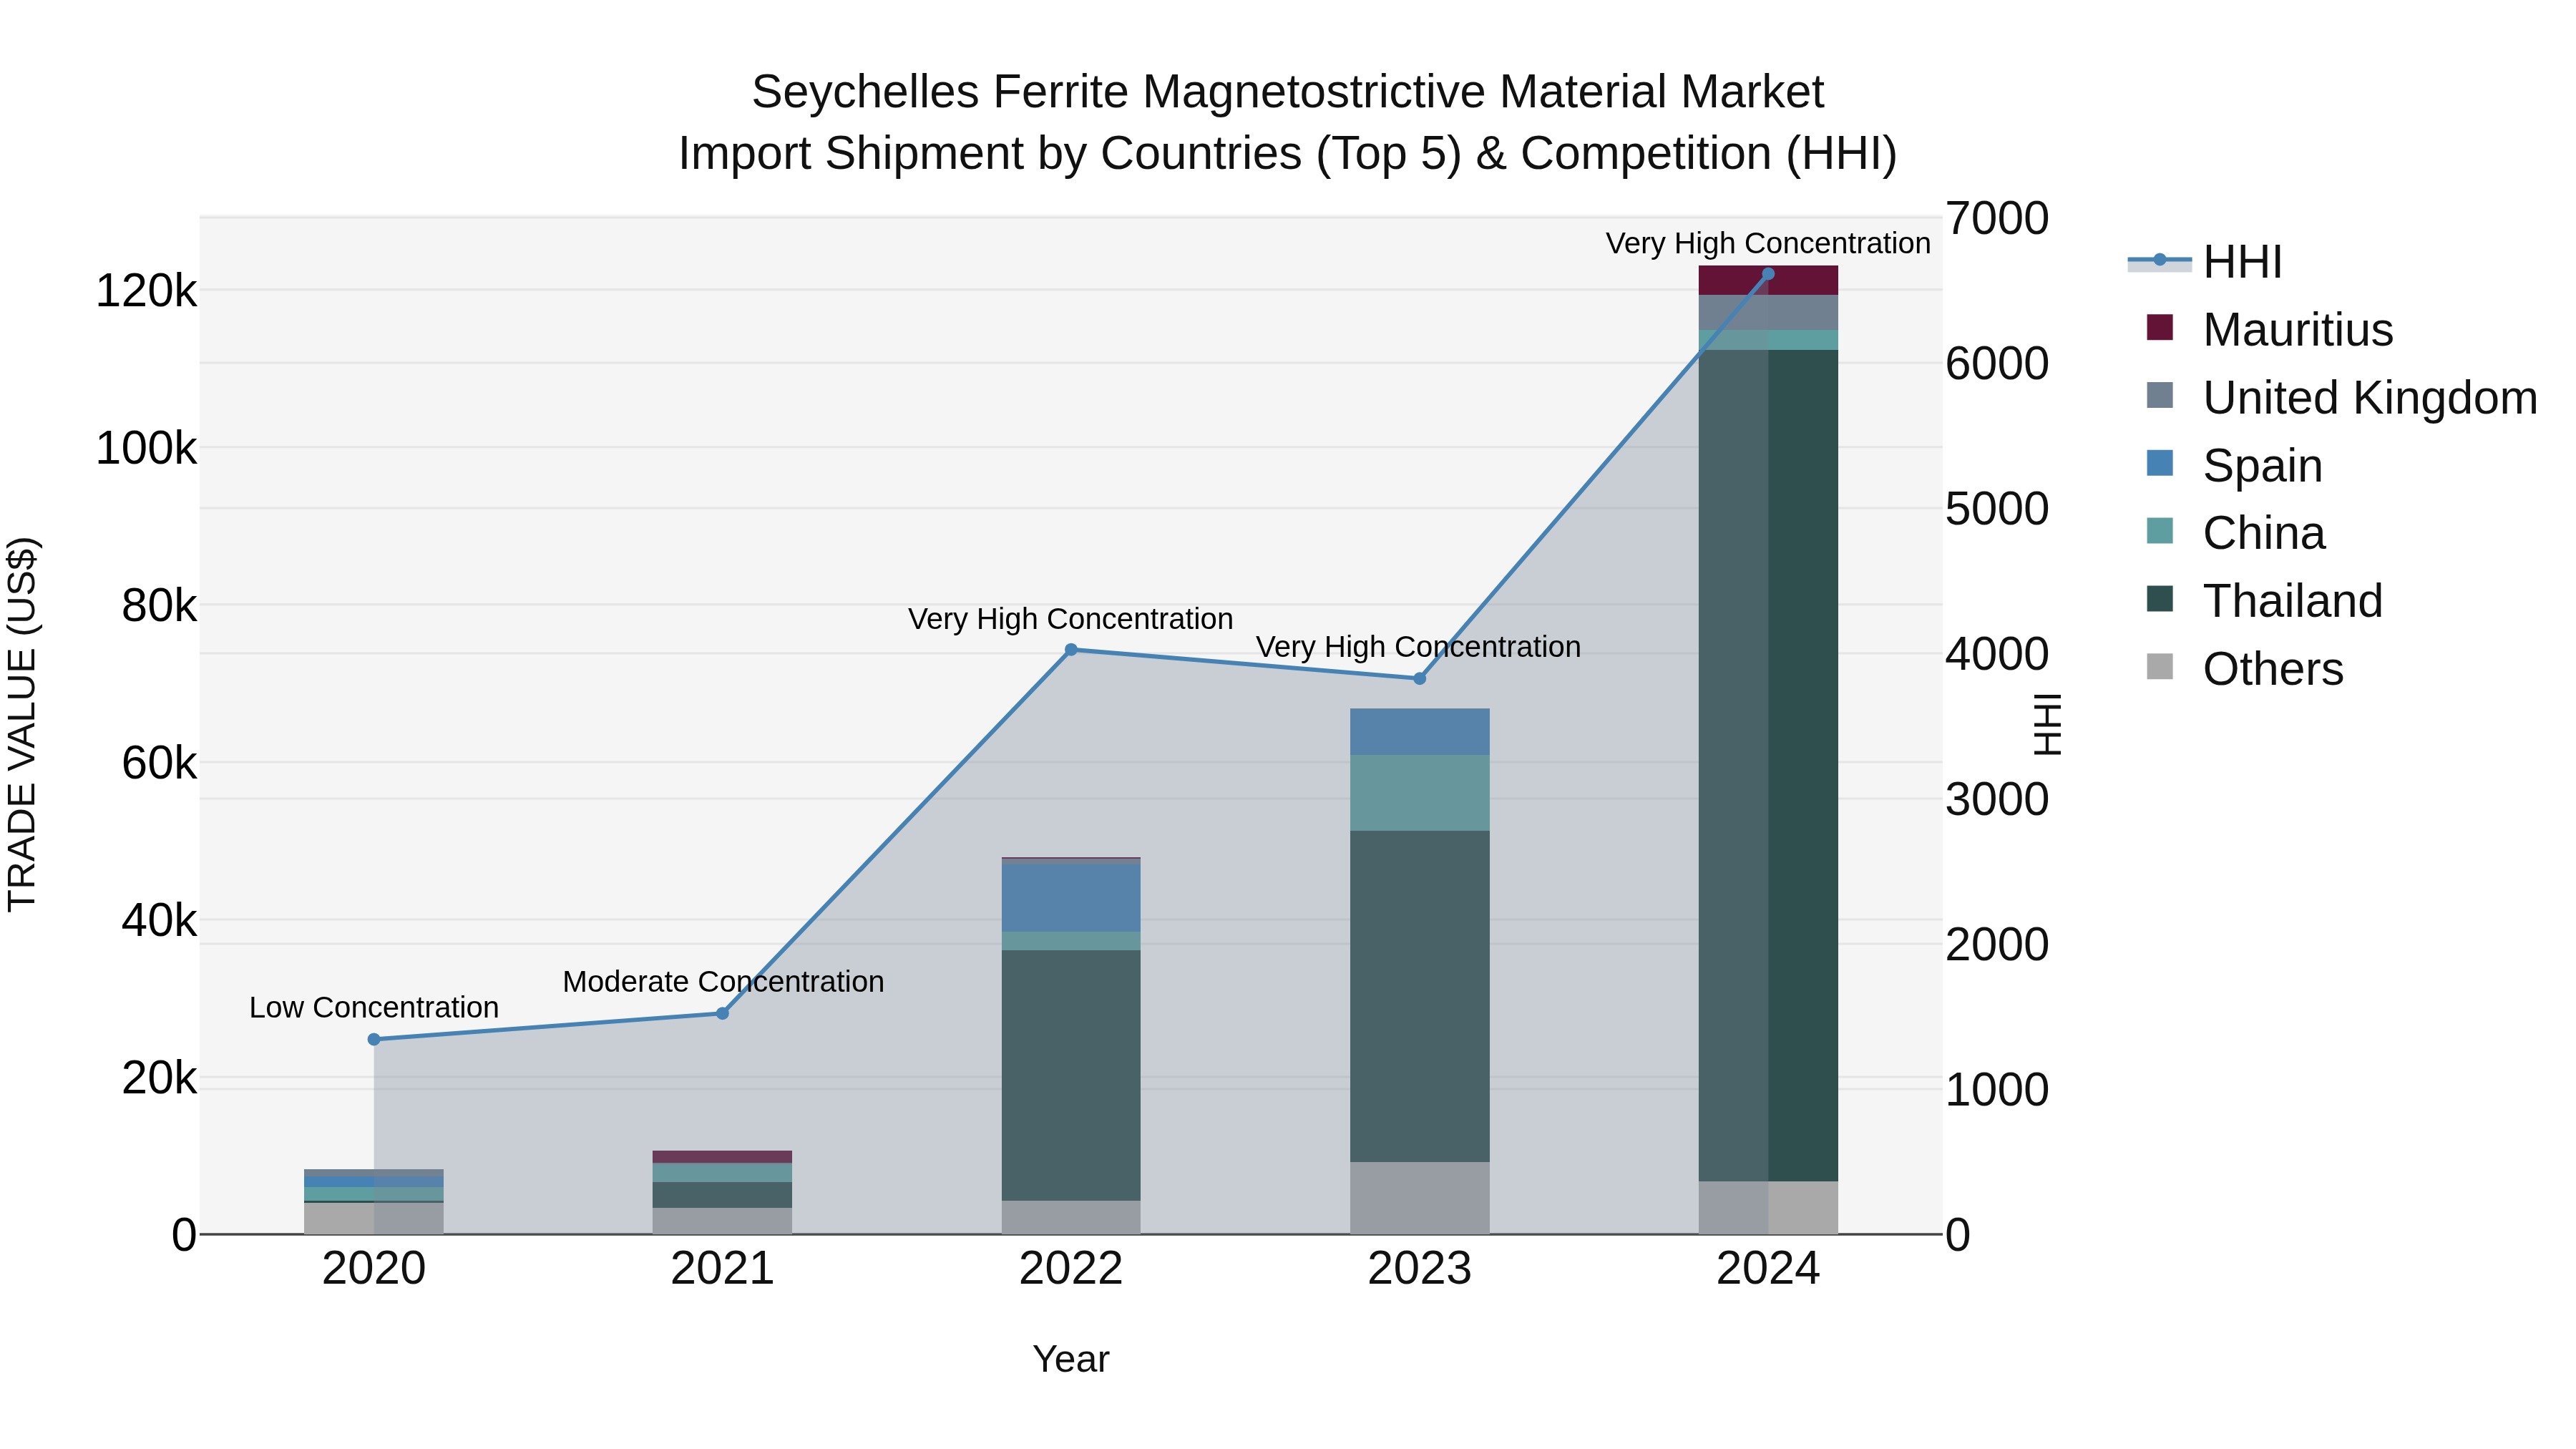Toggle the Others legend entry
2576x1449 pixels.
[x=2245, y=669]
